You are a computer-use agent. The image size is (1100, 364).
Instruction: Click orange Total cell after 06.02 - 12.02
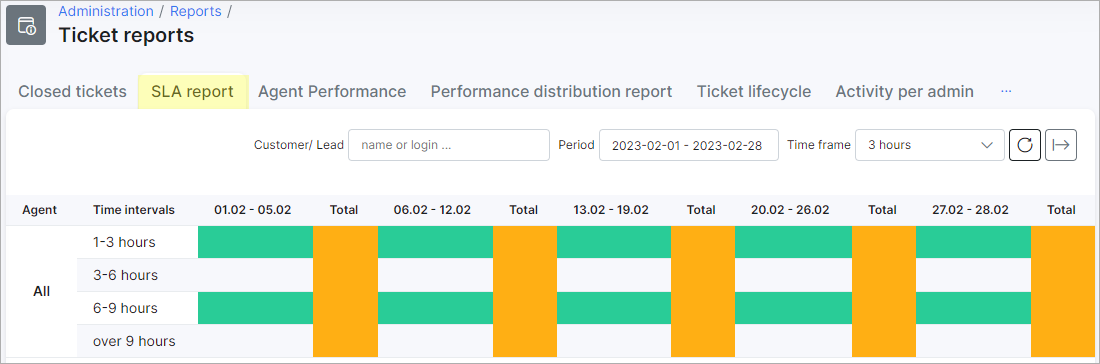(x=525, y=292)
